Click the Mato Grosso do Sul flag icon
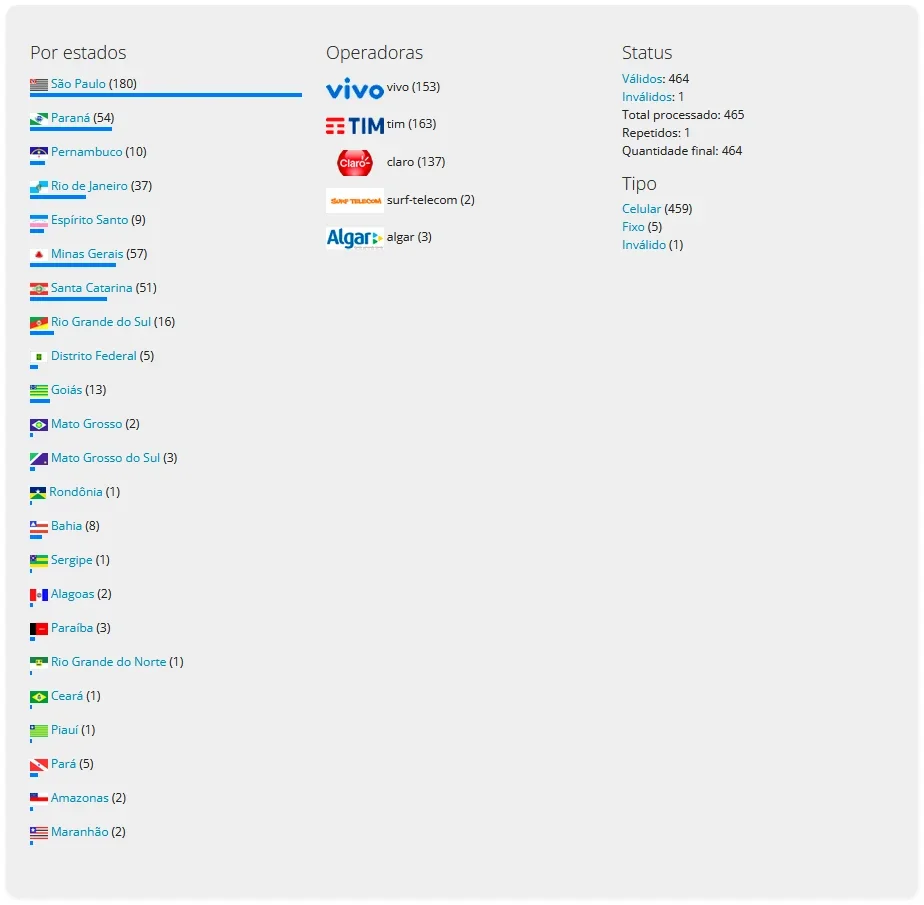Viewport: 924px width, 905px height. point(39,459)
